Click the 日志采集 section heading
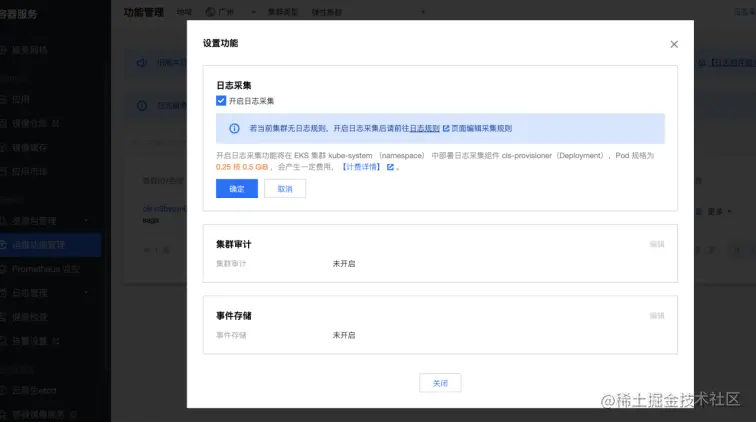 click(x=234, y=85)
